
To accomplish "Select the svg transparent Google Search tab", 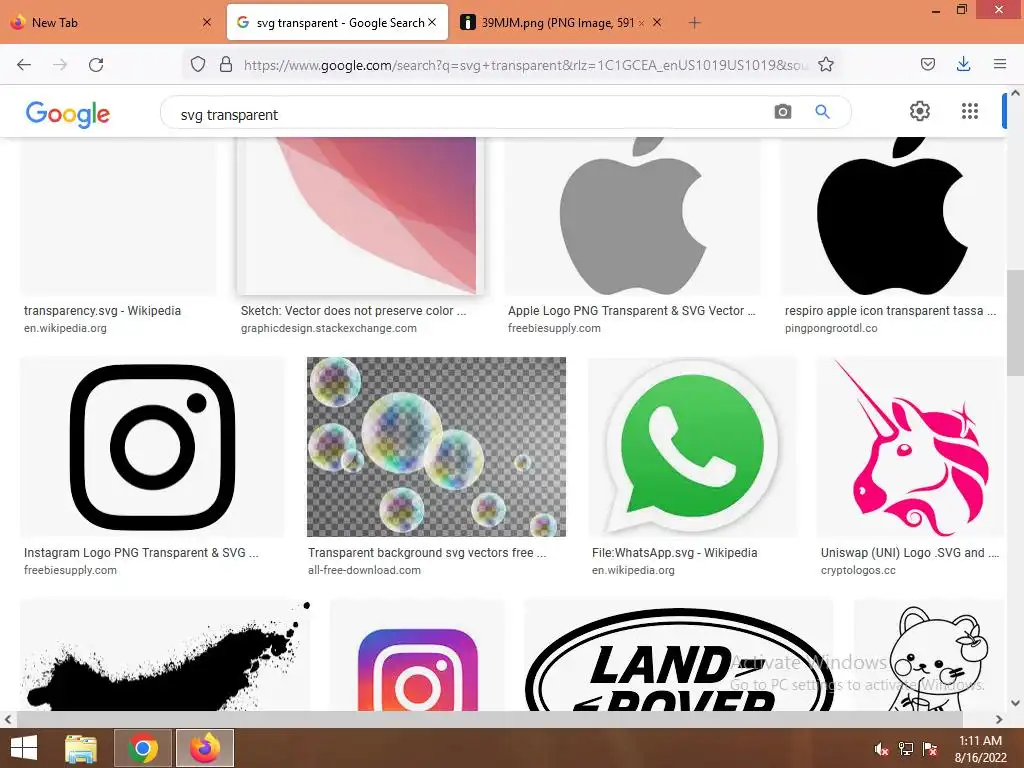I will click(x=337, y=23).
